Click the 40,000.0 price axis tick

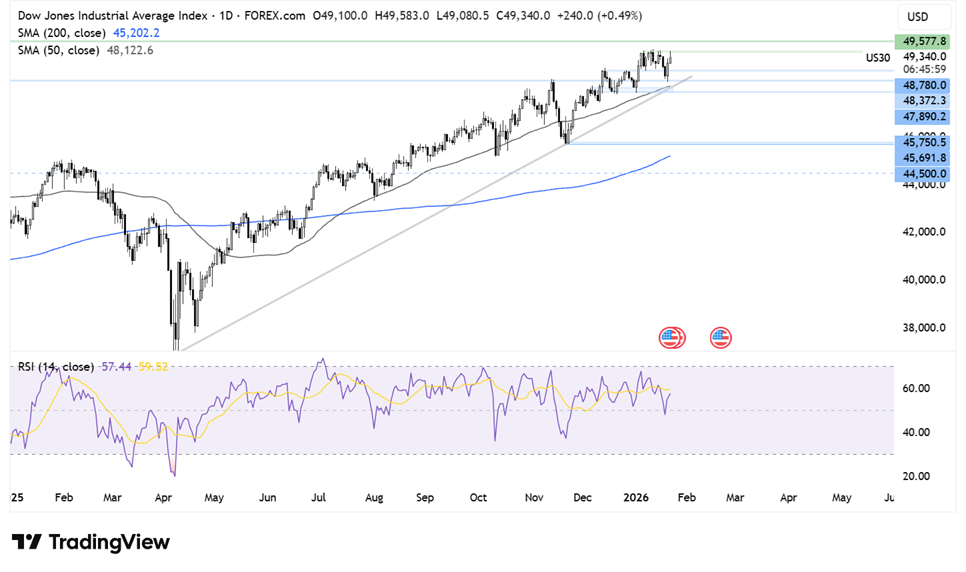[924, 280]
